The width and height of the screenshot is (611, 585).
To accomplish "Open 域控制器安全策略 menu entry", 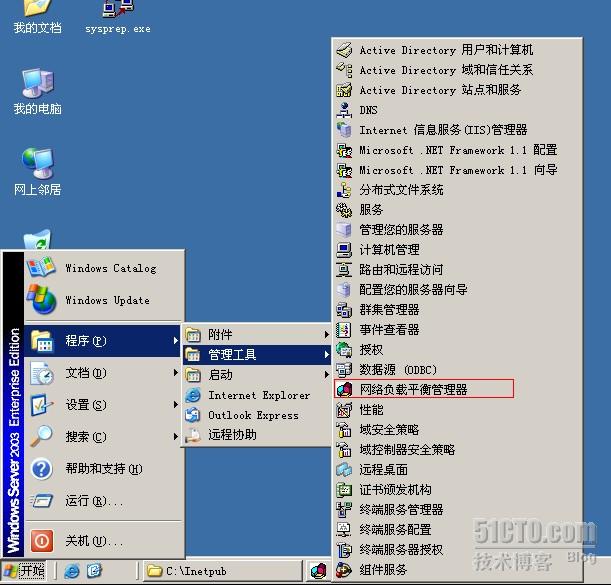I will [x=457, y=450].
